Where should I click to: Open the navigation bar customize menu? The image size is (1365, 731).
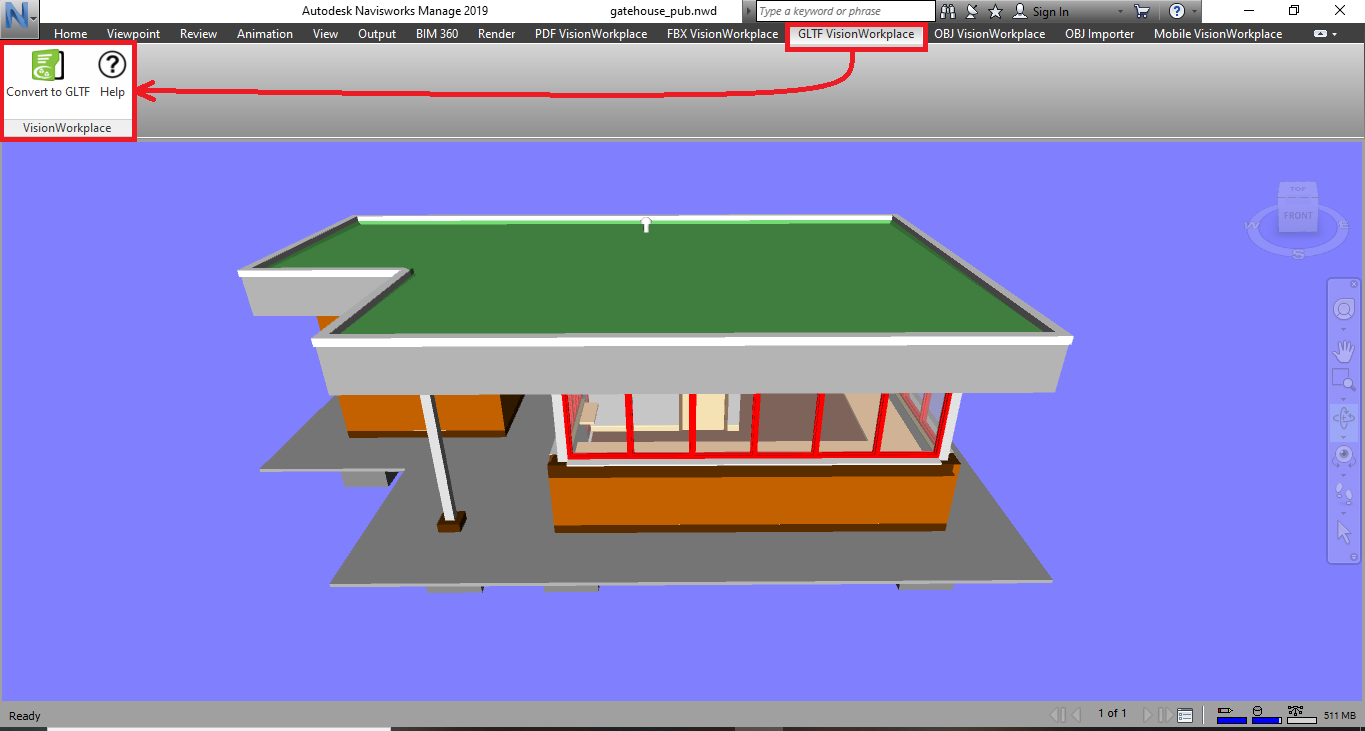coord(1354,557)
